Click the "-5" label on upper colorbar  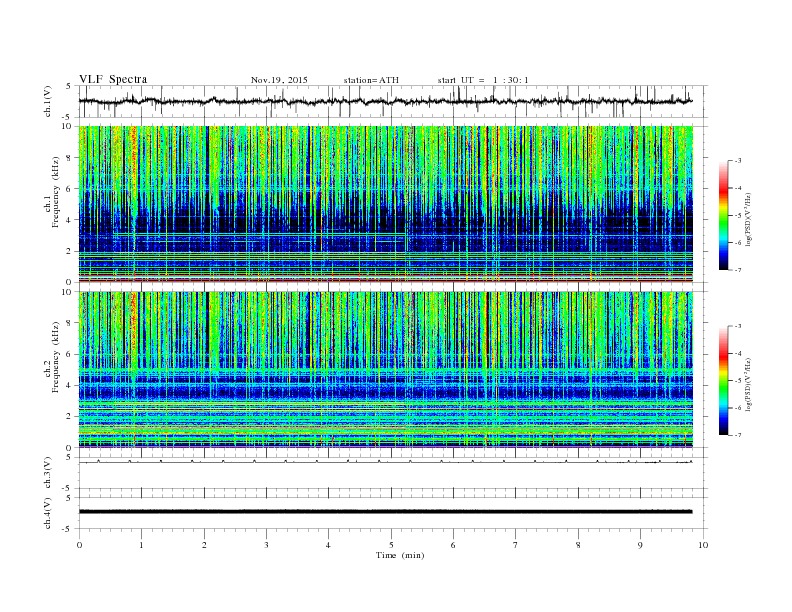coord(738,216)
